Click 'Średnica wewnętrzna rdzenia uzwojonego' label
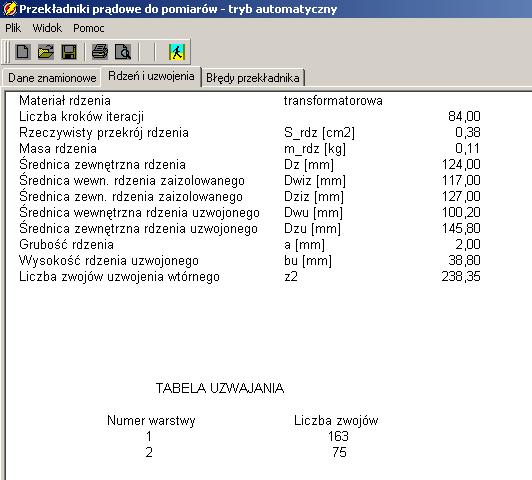This screenshot has width=532, height=480. tap(139, 212)
